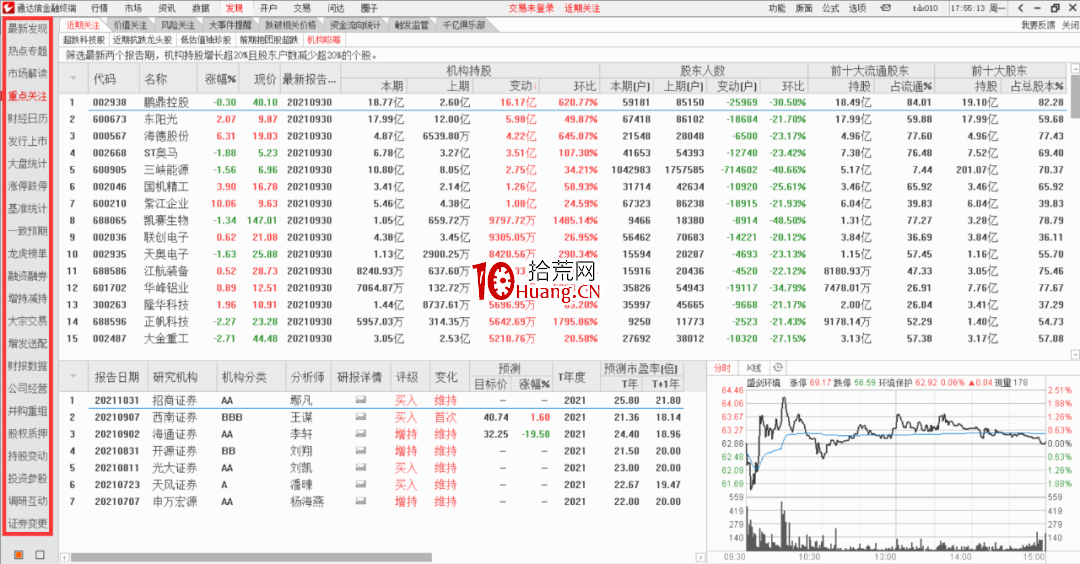
Task: Open 龙虎榜单 in the left sidebar
Action: 28,253
